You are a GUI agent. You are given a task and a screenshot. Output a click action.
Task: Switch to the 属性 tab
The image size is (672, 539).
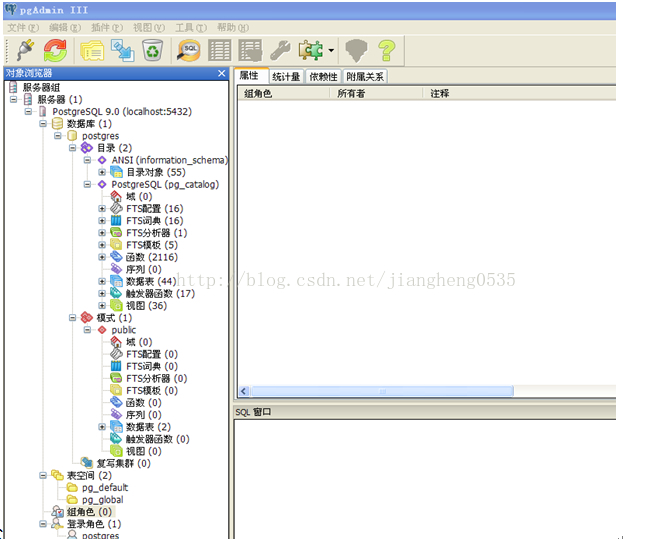[x=251, y=75]
